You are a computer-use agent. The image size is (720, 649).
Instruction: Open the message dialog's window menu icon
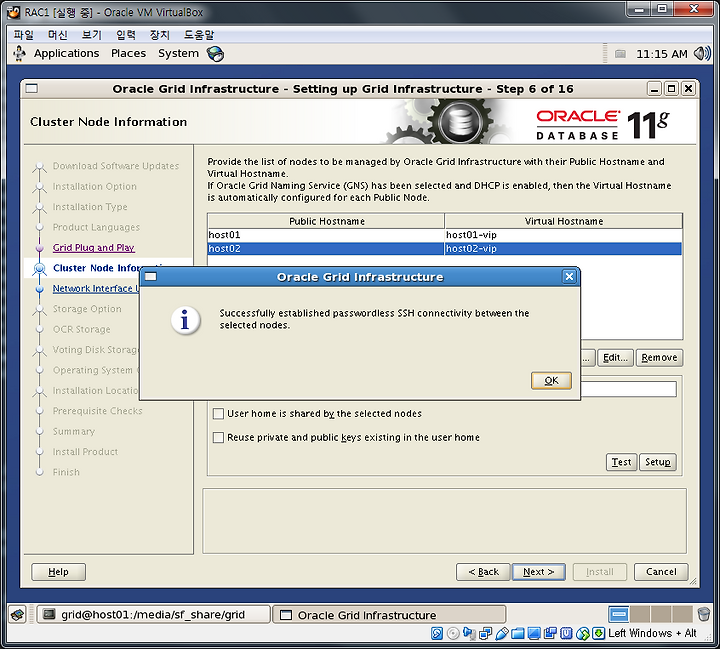pos(151,277)
